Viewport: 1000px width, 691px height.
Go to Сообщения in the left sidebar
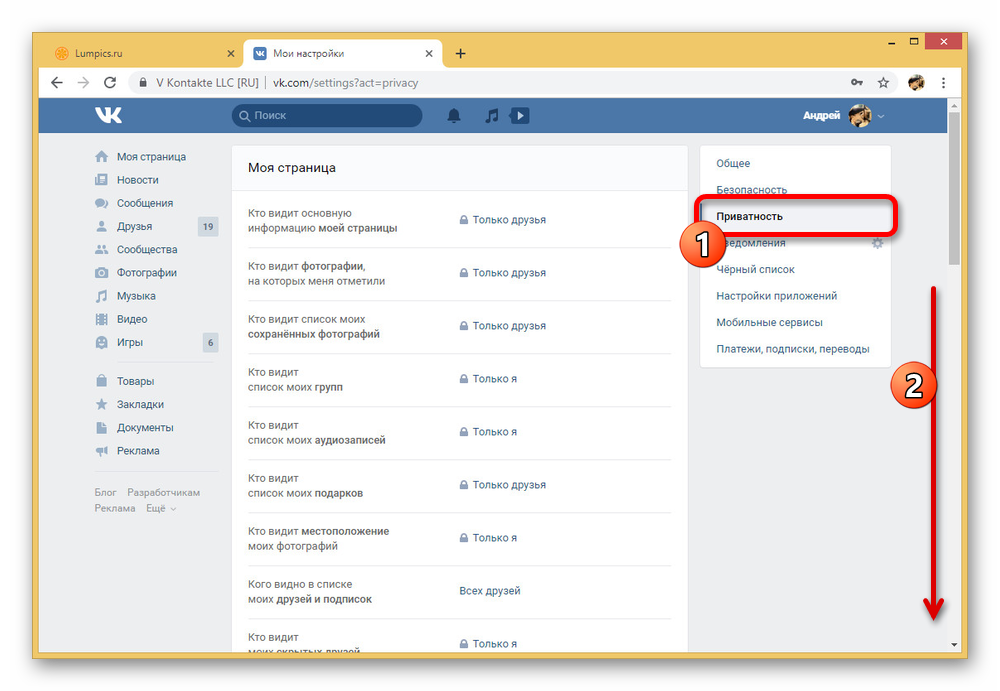pos(144,203)
